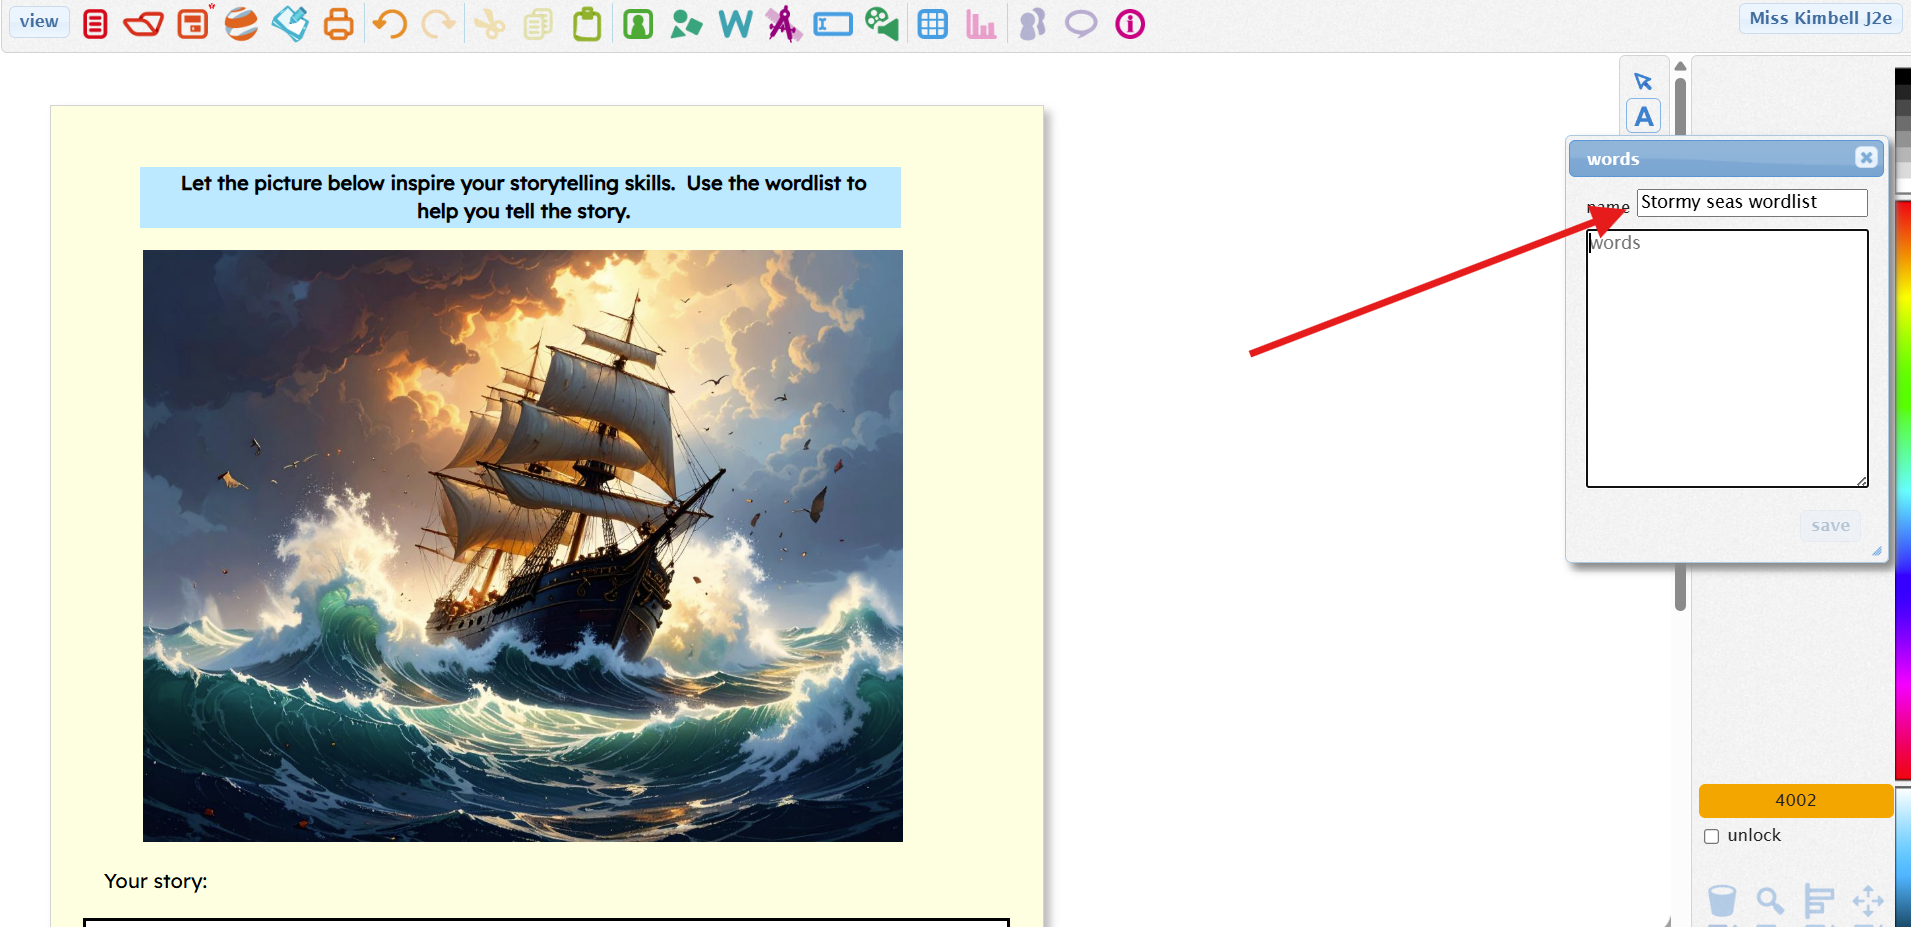Click the orange striped globe icon
Viewport: 1911px width, 927px height.
tap(241, 24)
